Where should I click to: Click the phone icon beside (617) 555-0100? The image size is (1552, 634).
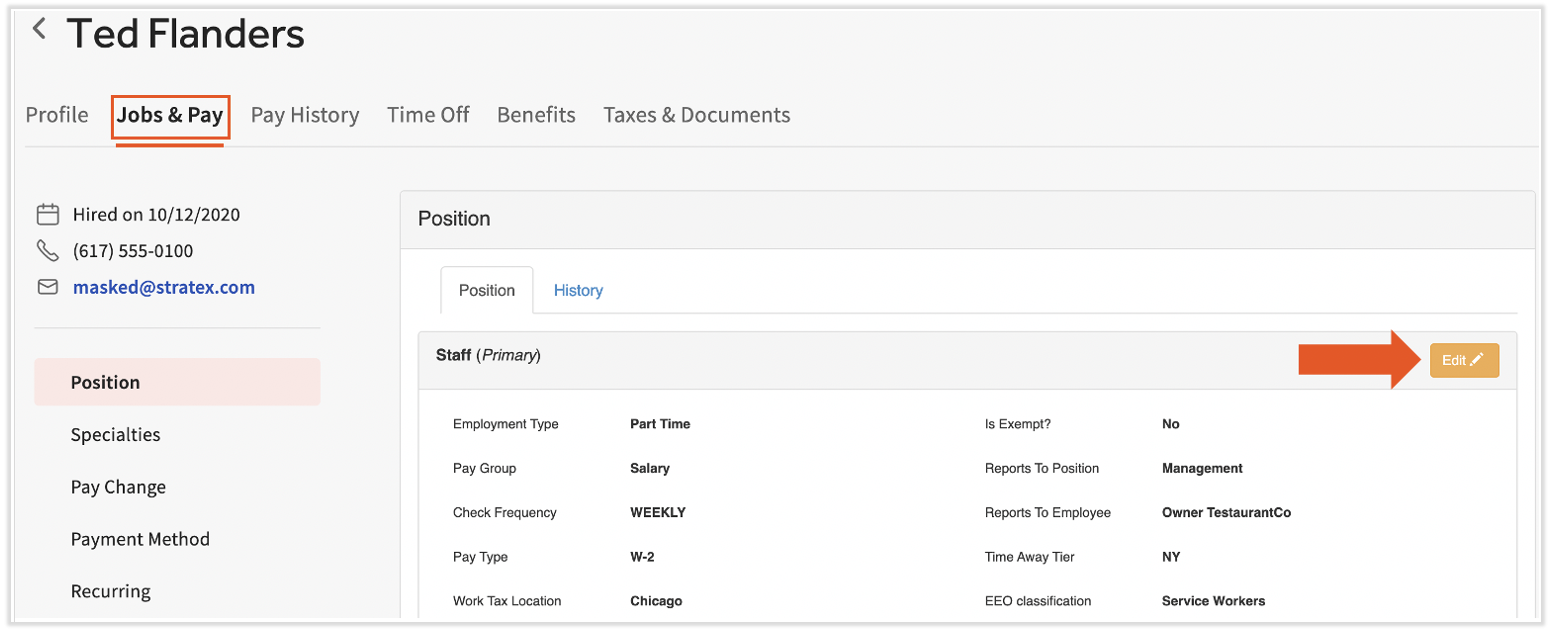tap(47, 251)
